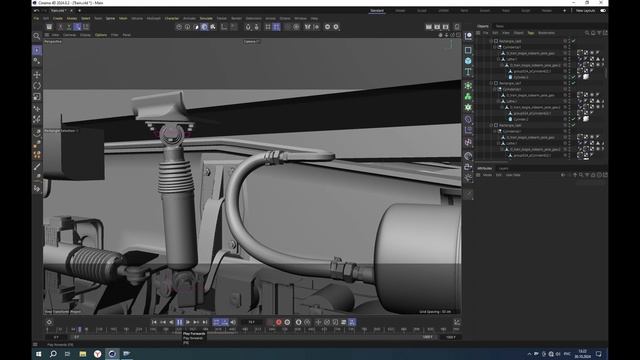Viewport: 640px width, 360px height.
Task: Collapse the second Lathe1 node
Action: pyautogui.click(x=498, y=101)
